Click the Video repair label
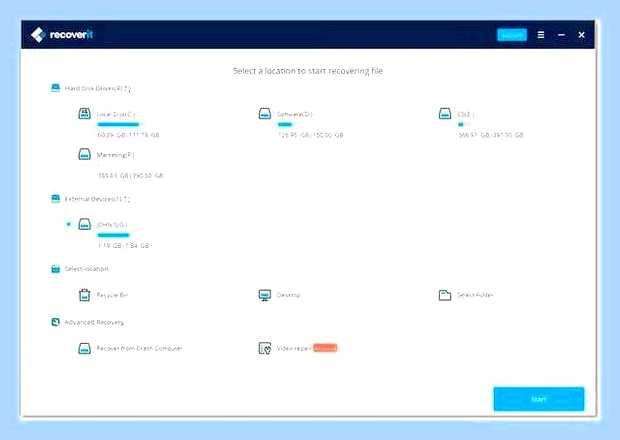 [294, 348]
